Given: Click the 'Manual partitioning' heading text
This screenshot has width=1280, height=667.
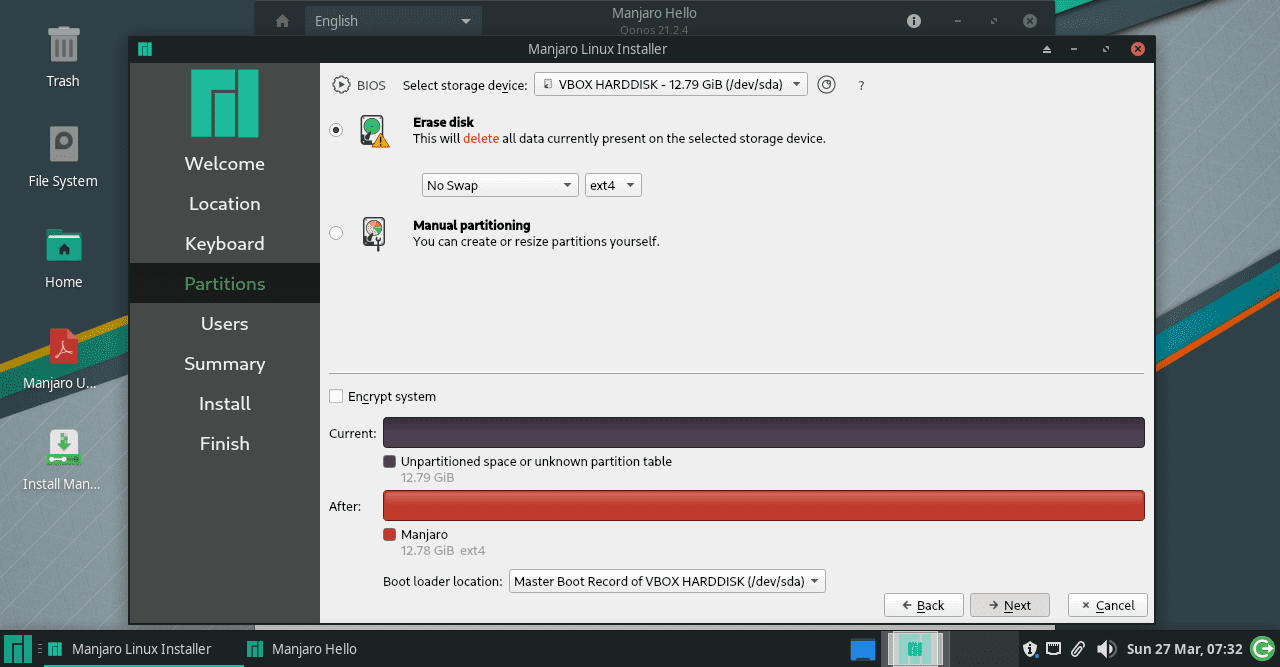Looking at the screenshot, I should [472, 225].
